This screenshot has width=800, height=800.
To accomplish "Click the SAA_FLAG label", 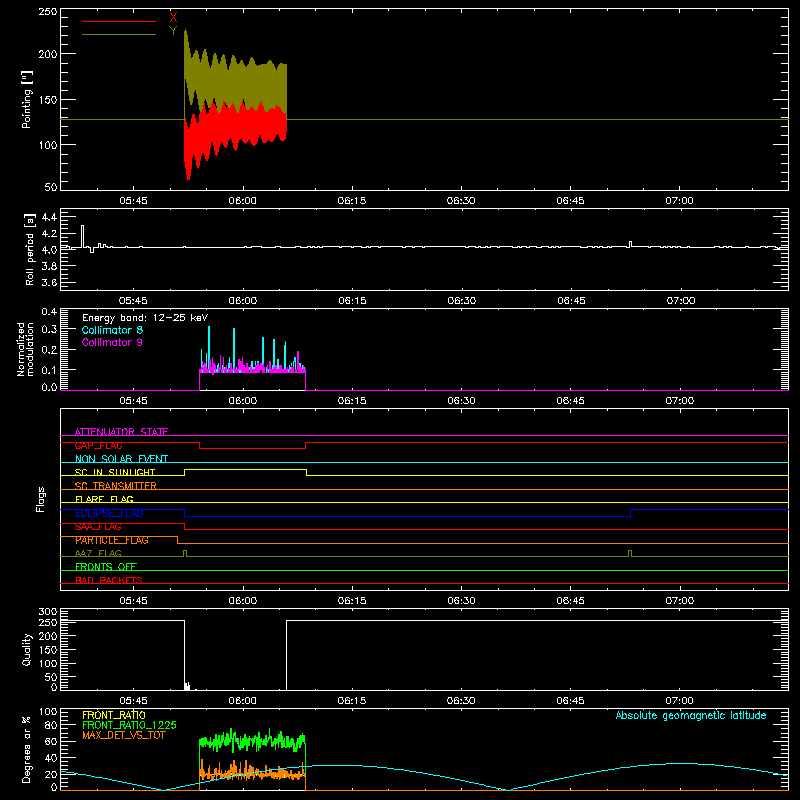I will [98, 526].
